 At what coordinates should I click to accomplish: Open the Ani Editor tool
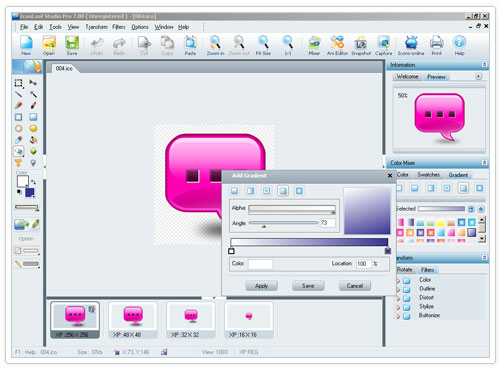[x=337, y=45]
